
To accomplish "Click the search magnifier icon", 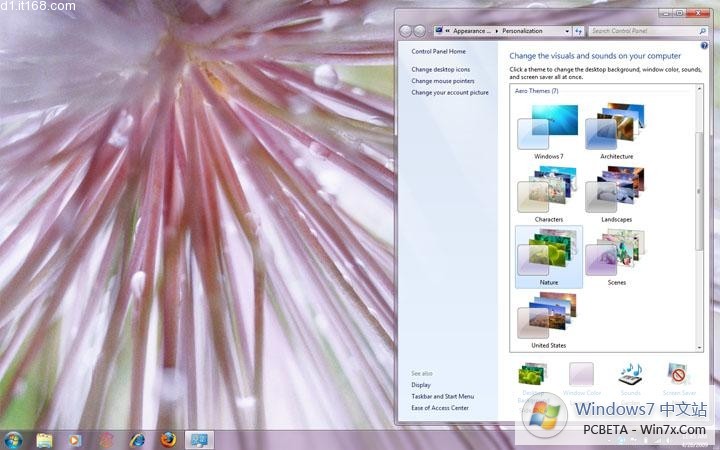I will point(703,31).
